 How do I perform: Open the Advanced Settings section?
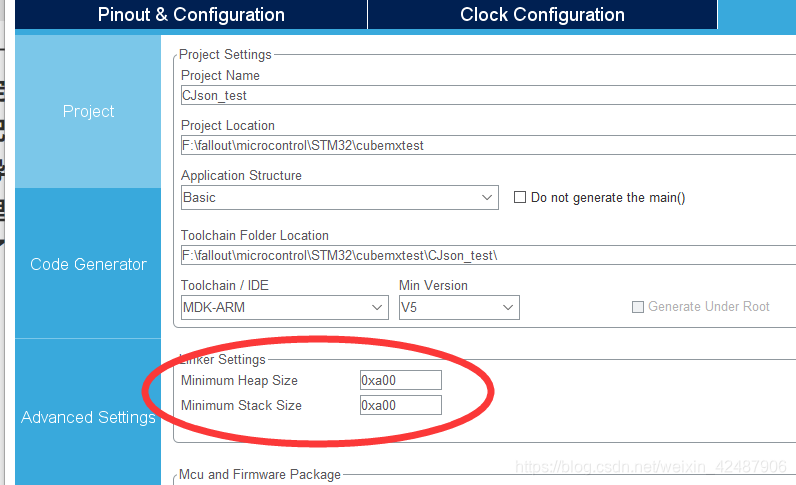(88, 417)
